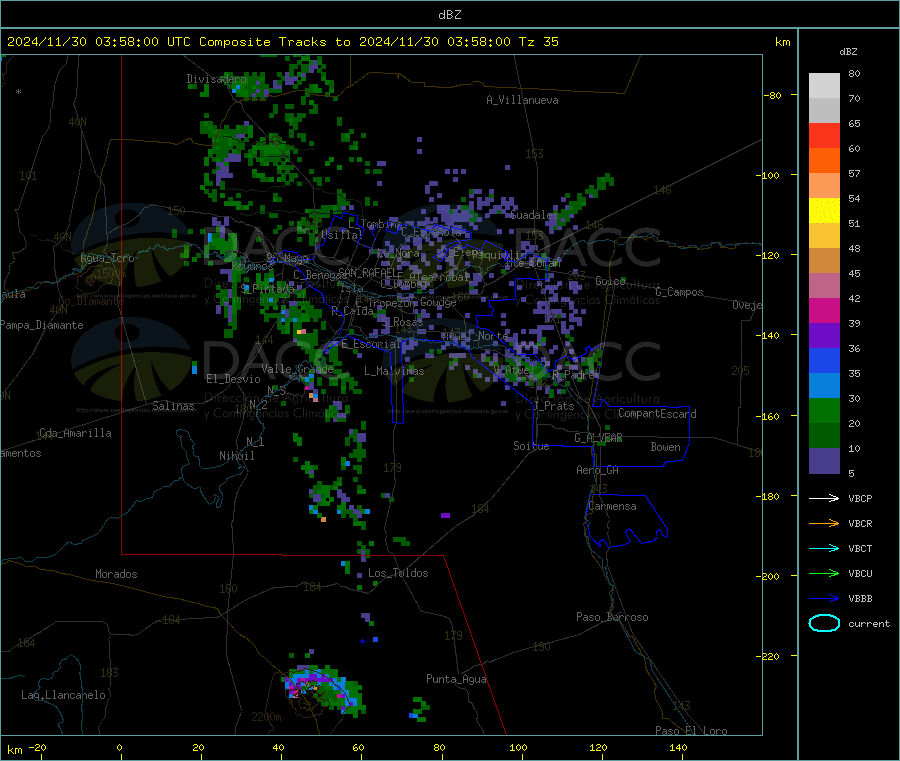This screenshot has width=900, height=761.
Task: Click the Carmensa map label
Action: 612,506
